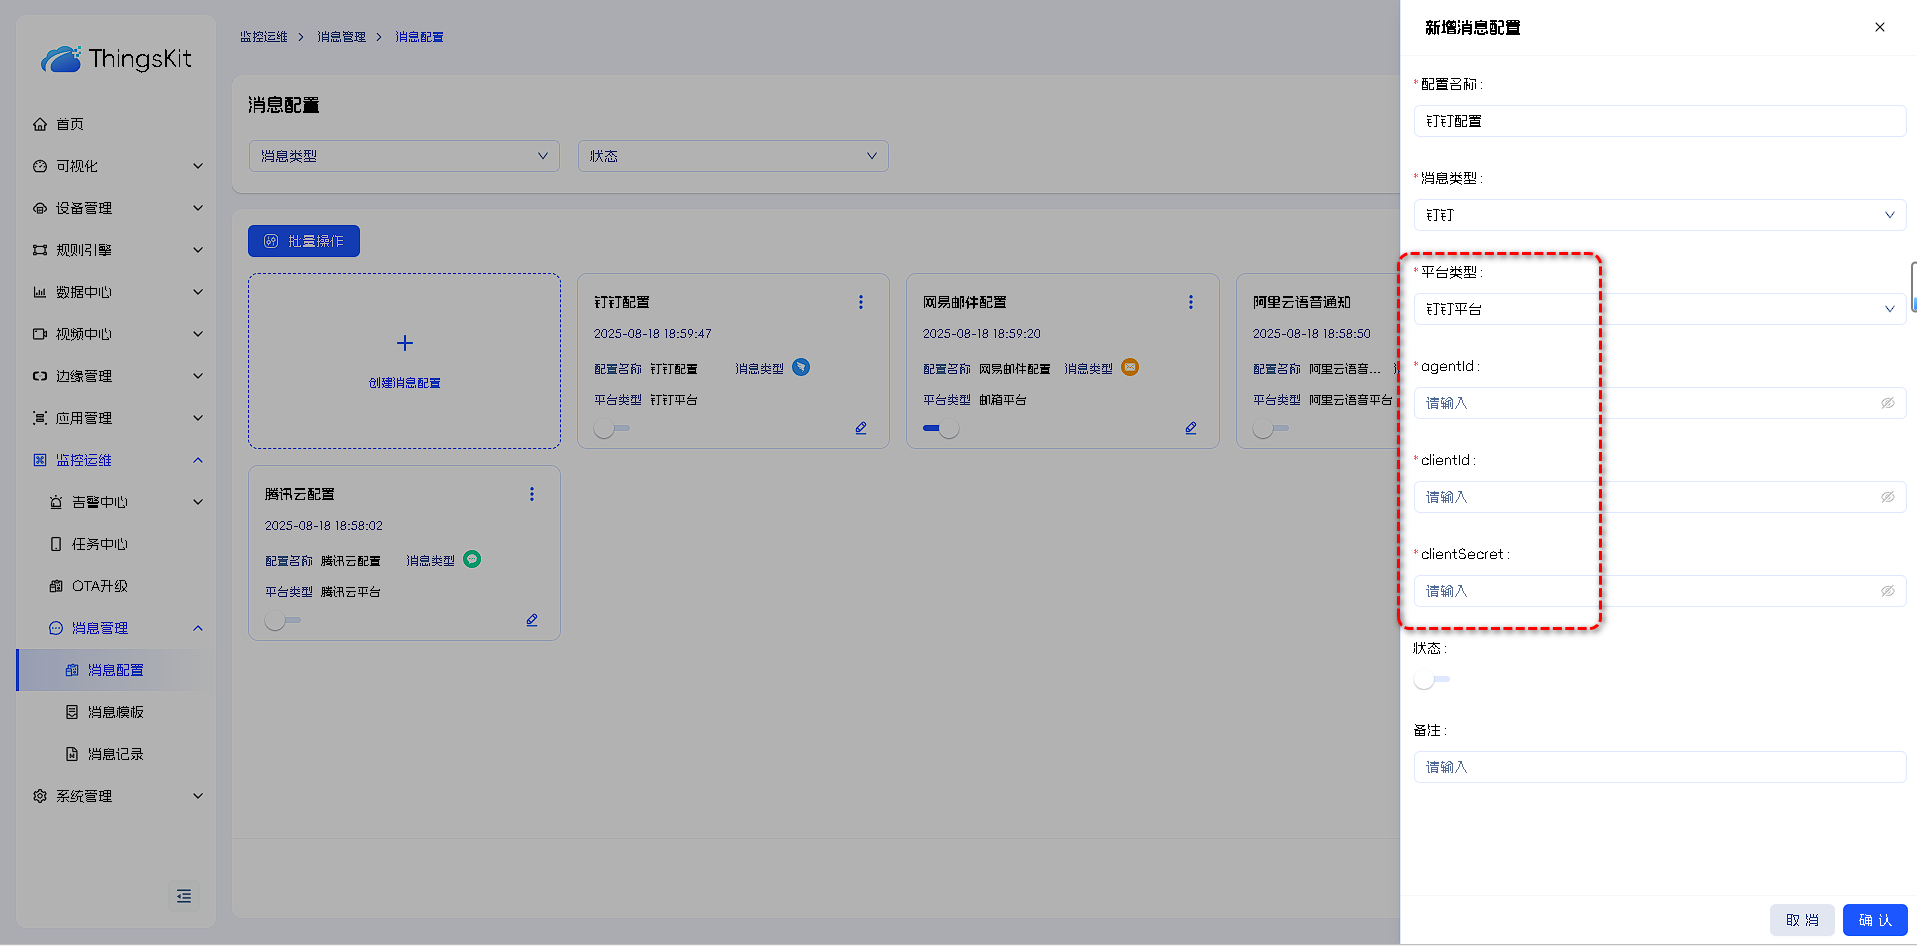Expand the 设备管理 sidebar menu
The width and height of the screenshot is (1917, 946).
[116, 208]
